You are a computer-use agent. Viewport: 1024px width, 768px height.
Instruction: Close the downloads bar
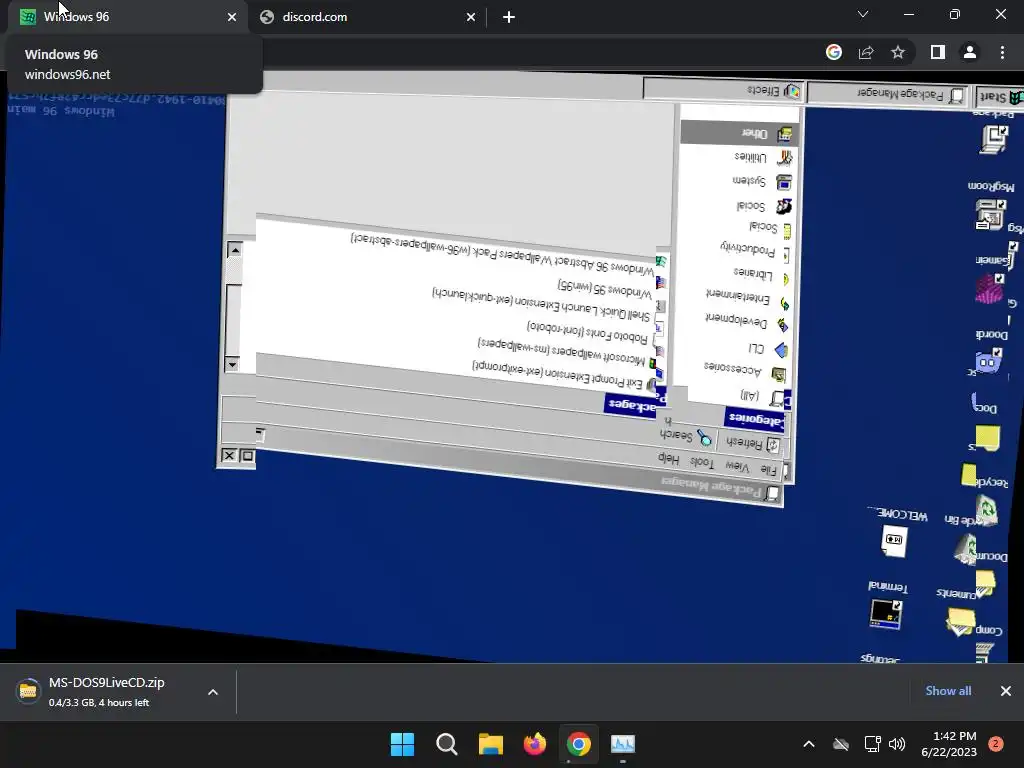tap(1006, 690)
